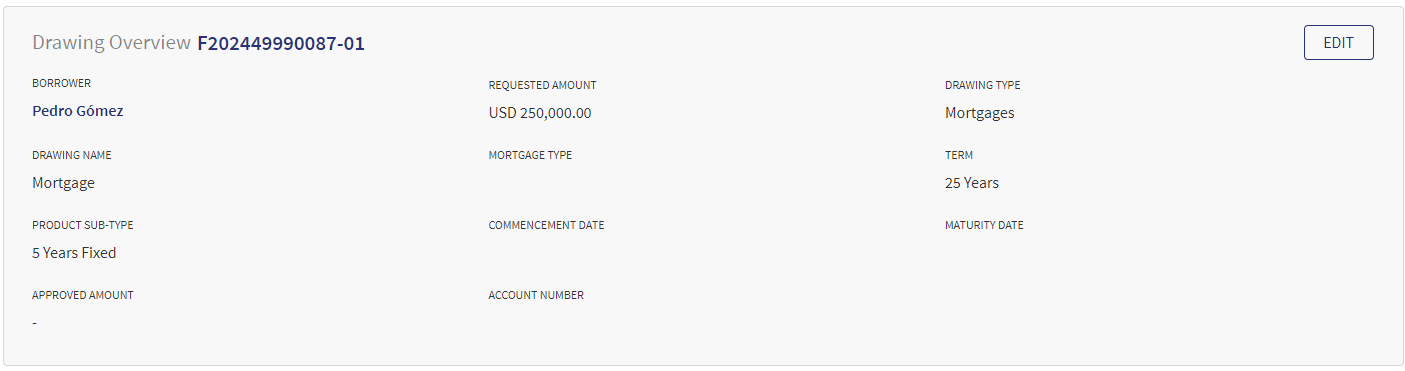1405x371 pixels.
Task: Select the Mortgage drawing name value
Action: coord(63,183)
